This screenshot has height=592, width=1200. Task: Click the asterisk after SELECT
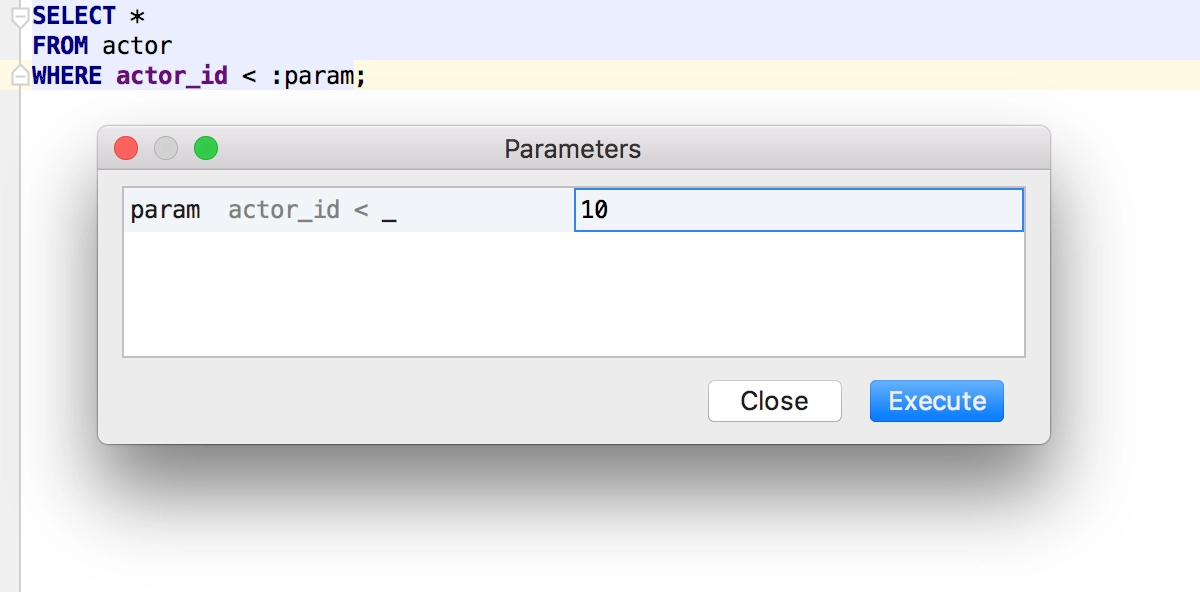pos(138,17)
